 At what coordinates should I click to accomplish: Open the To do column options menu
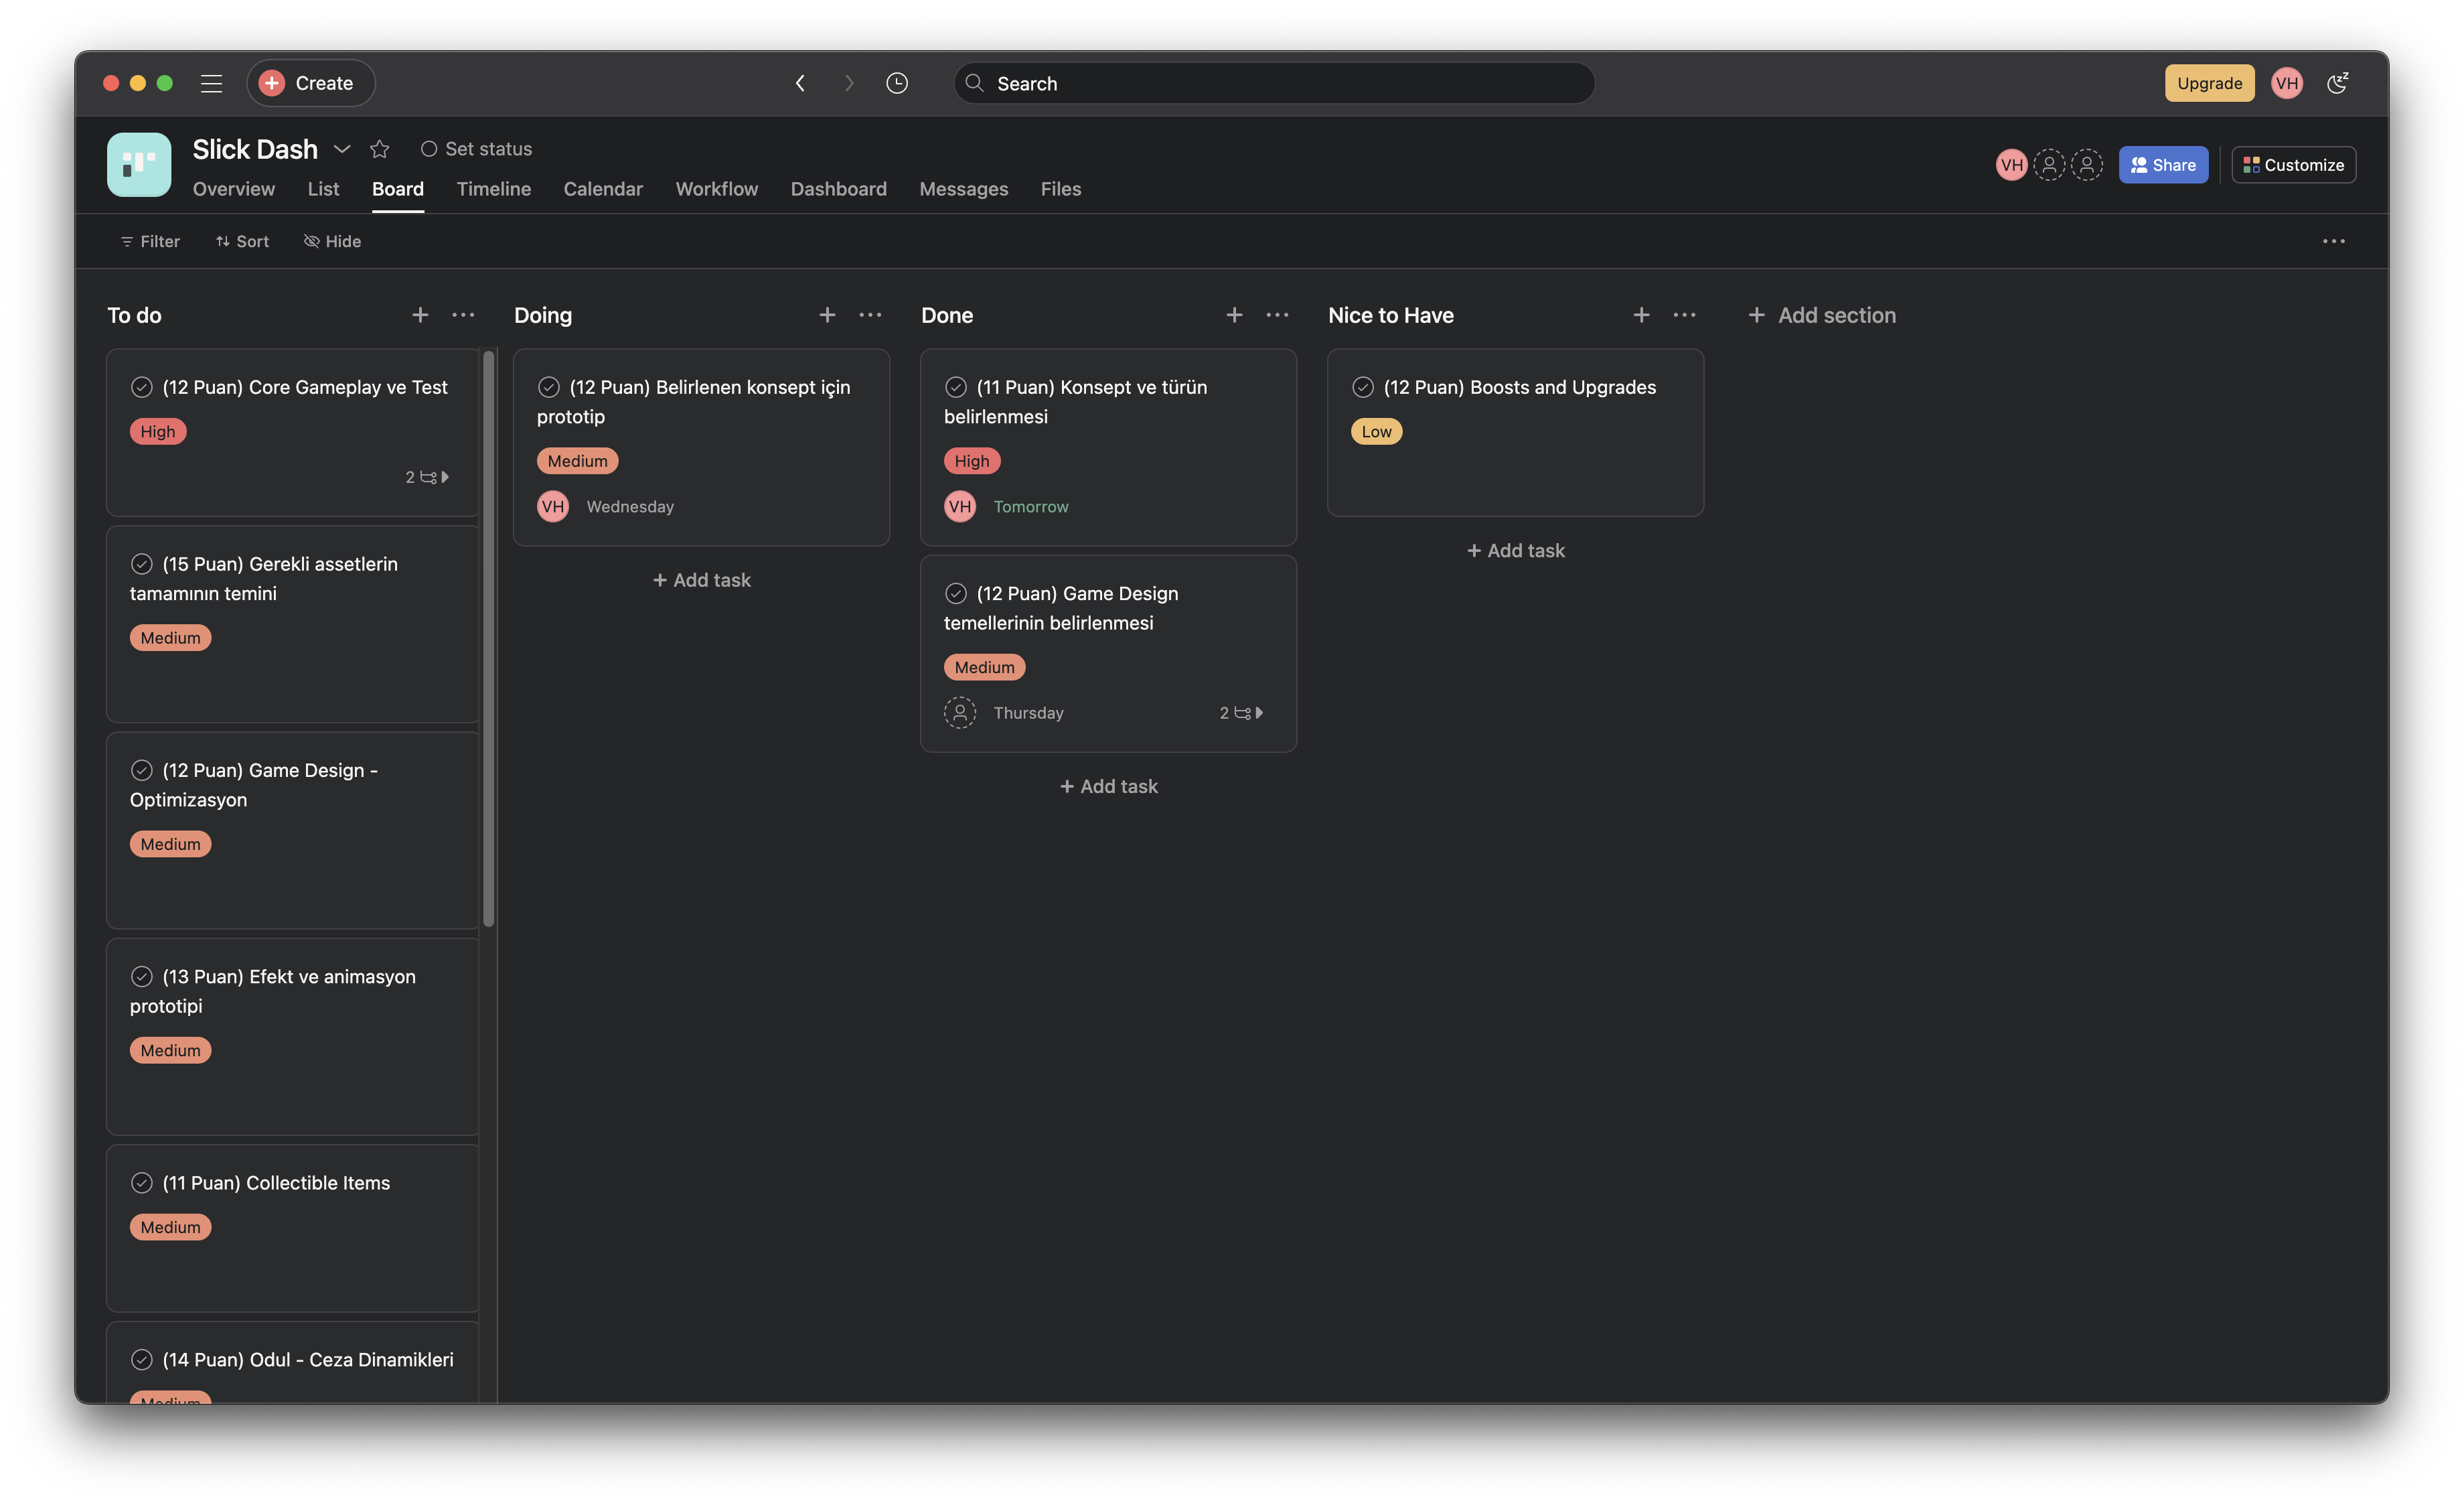point(463,314)
